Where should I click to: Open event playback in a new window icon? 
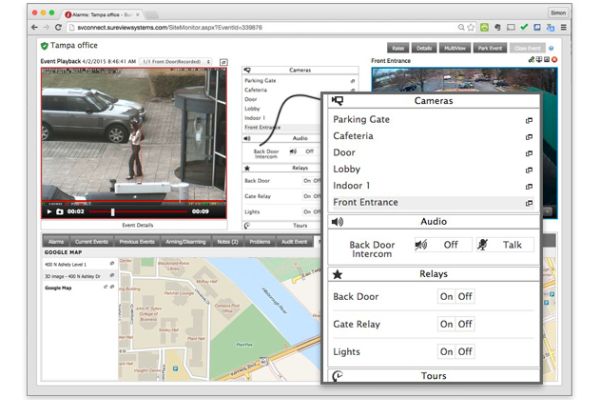point(223,62)
